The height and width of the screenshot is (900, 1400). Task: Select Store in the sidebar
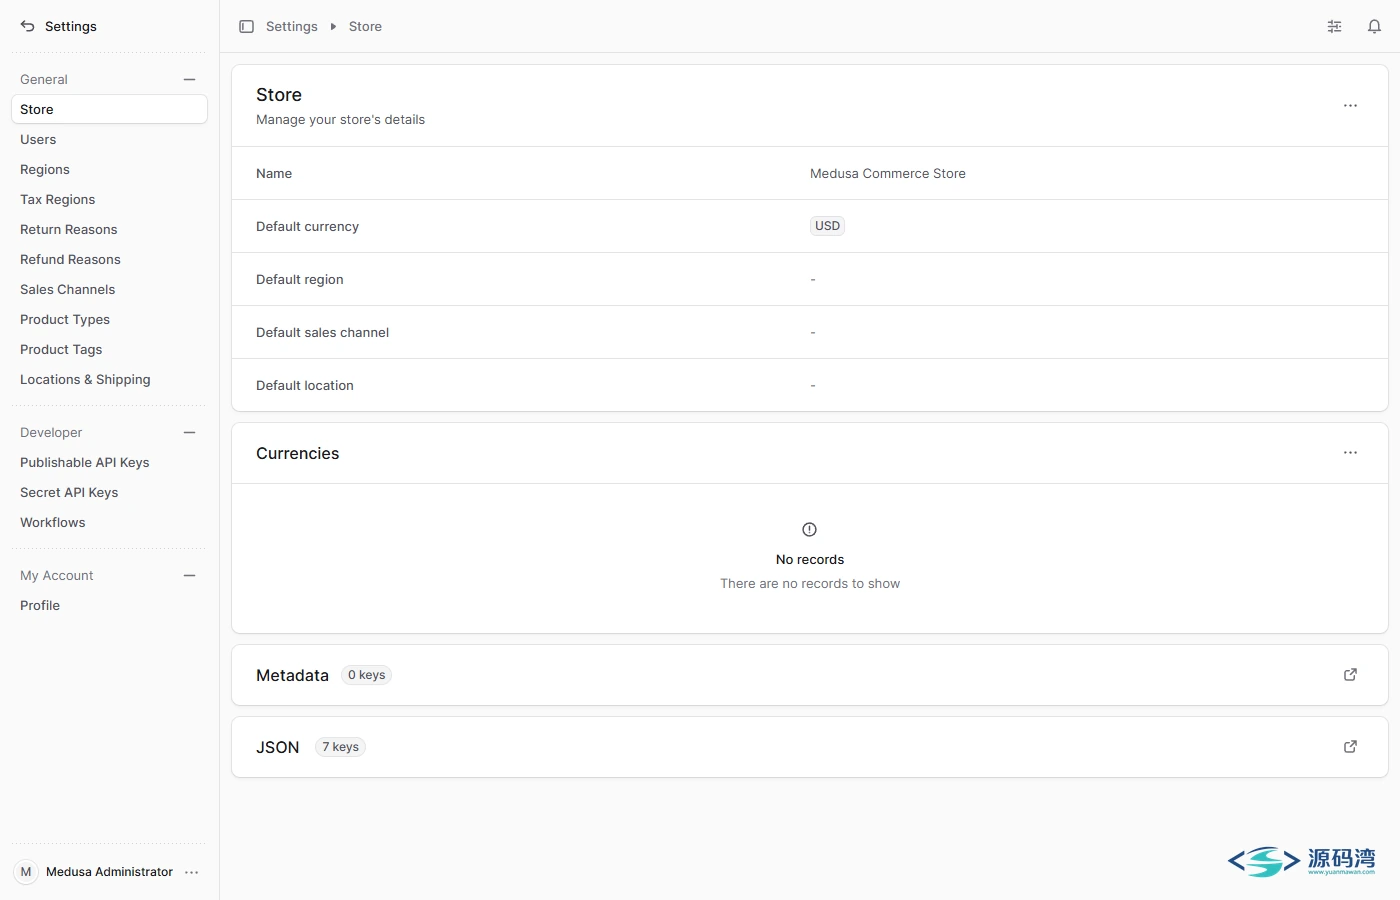pos(109,109)
